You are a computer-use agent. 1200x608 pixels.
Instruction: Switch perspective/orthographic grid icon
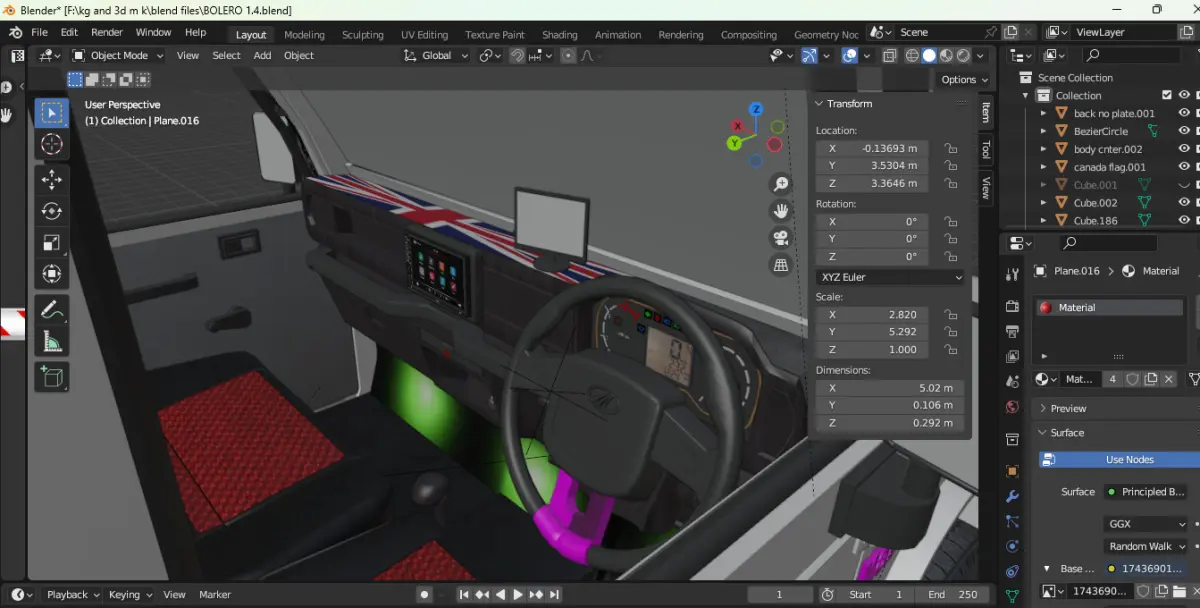[x=781, y=265]
